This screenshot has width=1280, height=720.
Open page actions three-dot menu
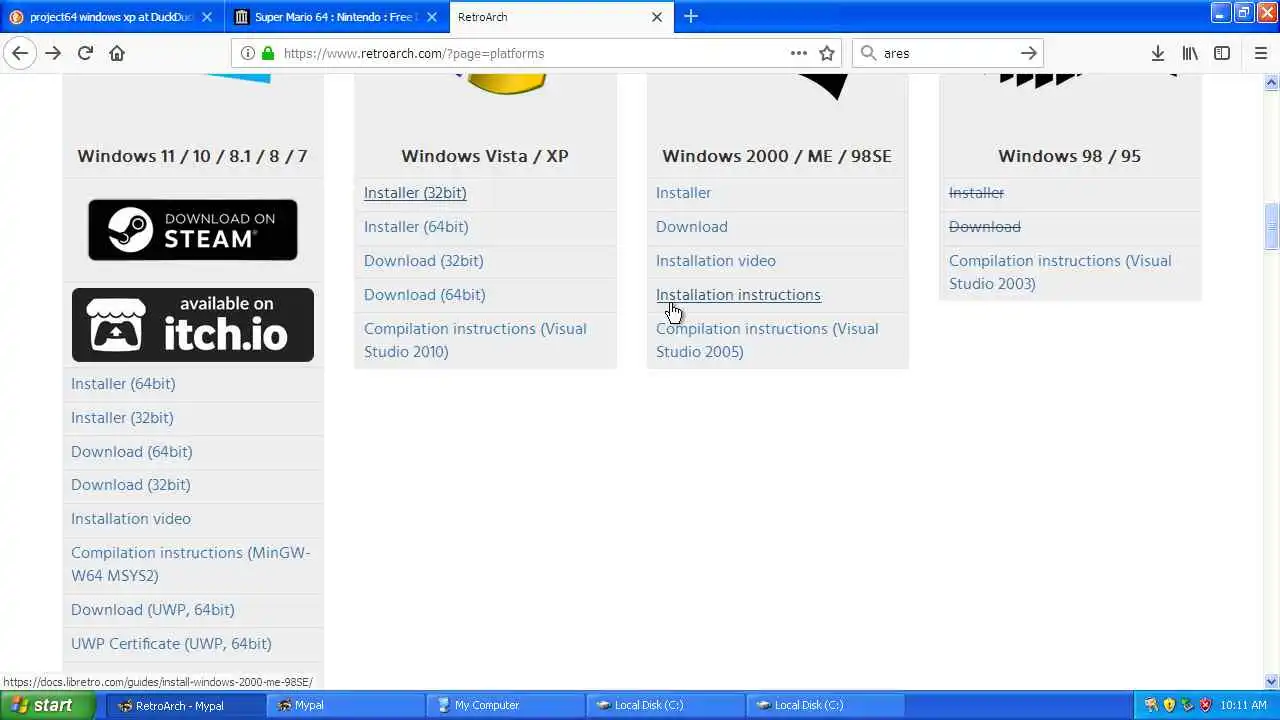[x=798, y=53]
